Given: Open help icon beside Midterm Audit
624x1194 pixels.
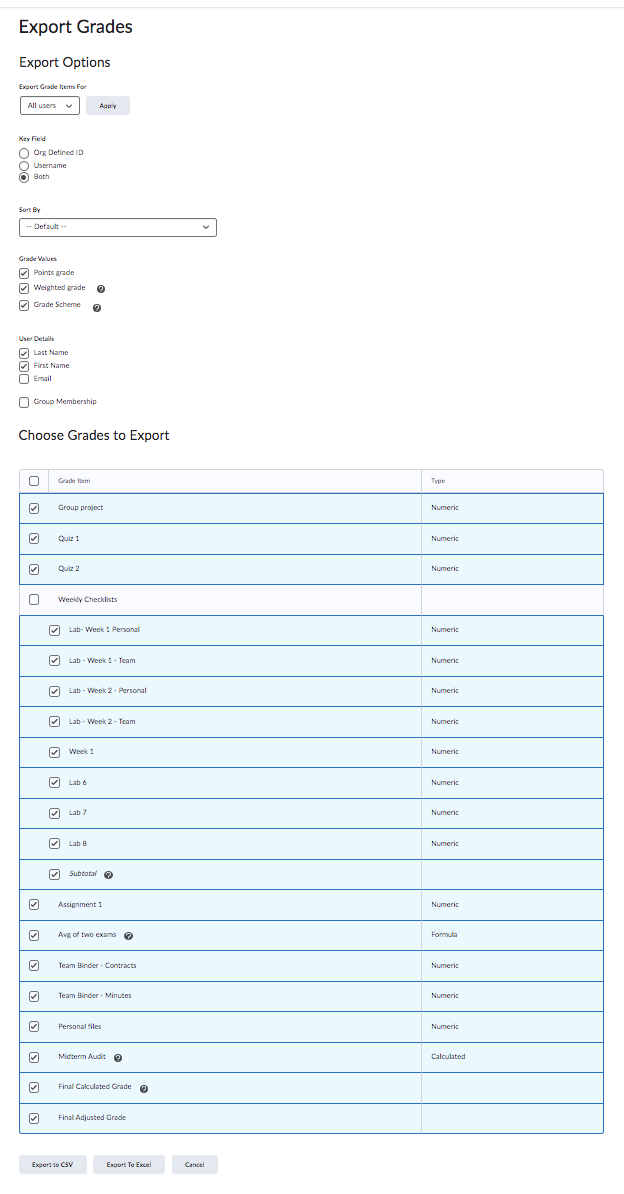Looking at the screenshot, I should 118,1058.
